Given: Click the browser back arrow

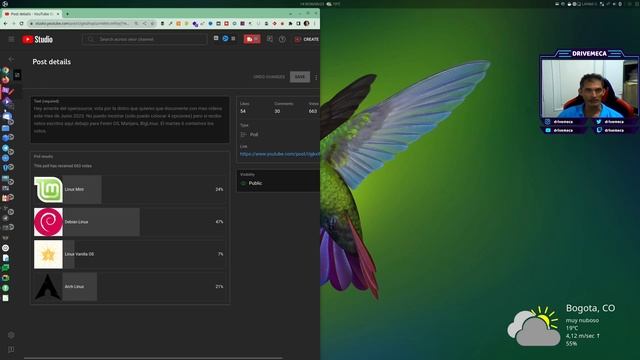Looking at the screenshot, I should (5, 24).
